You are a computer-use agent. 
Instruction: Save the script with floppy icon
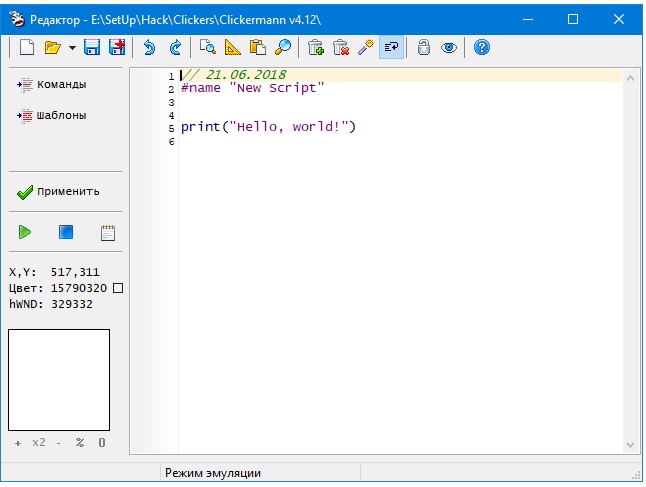[91, 47]
